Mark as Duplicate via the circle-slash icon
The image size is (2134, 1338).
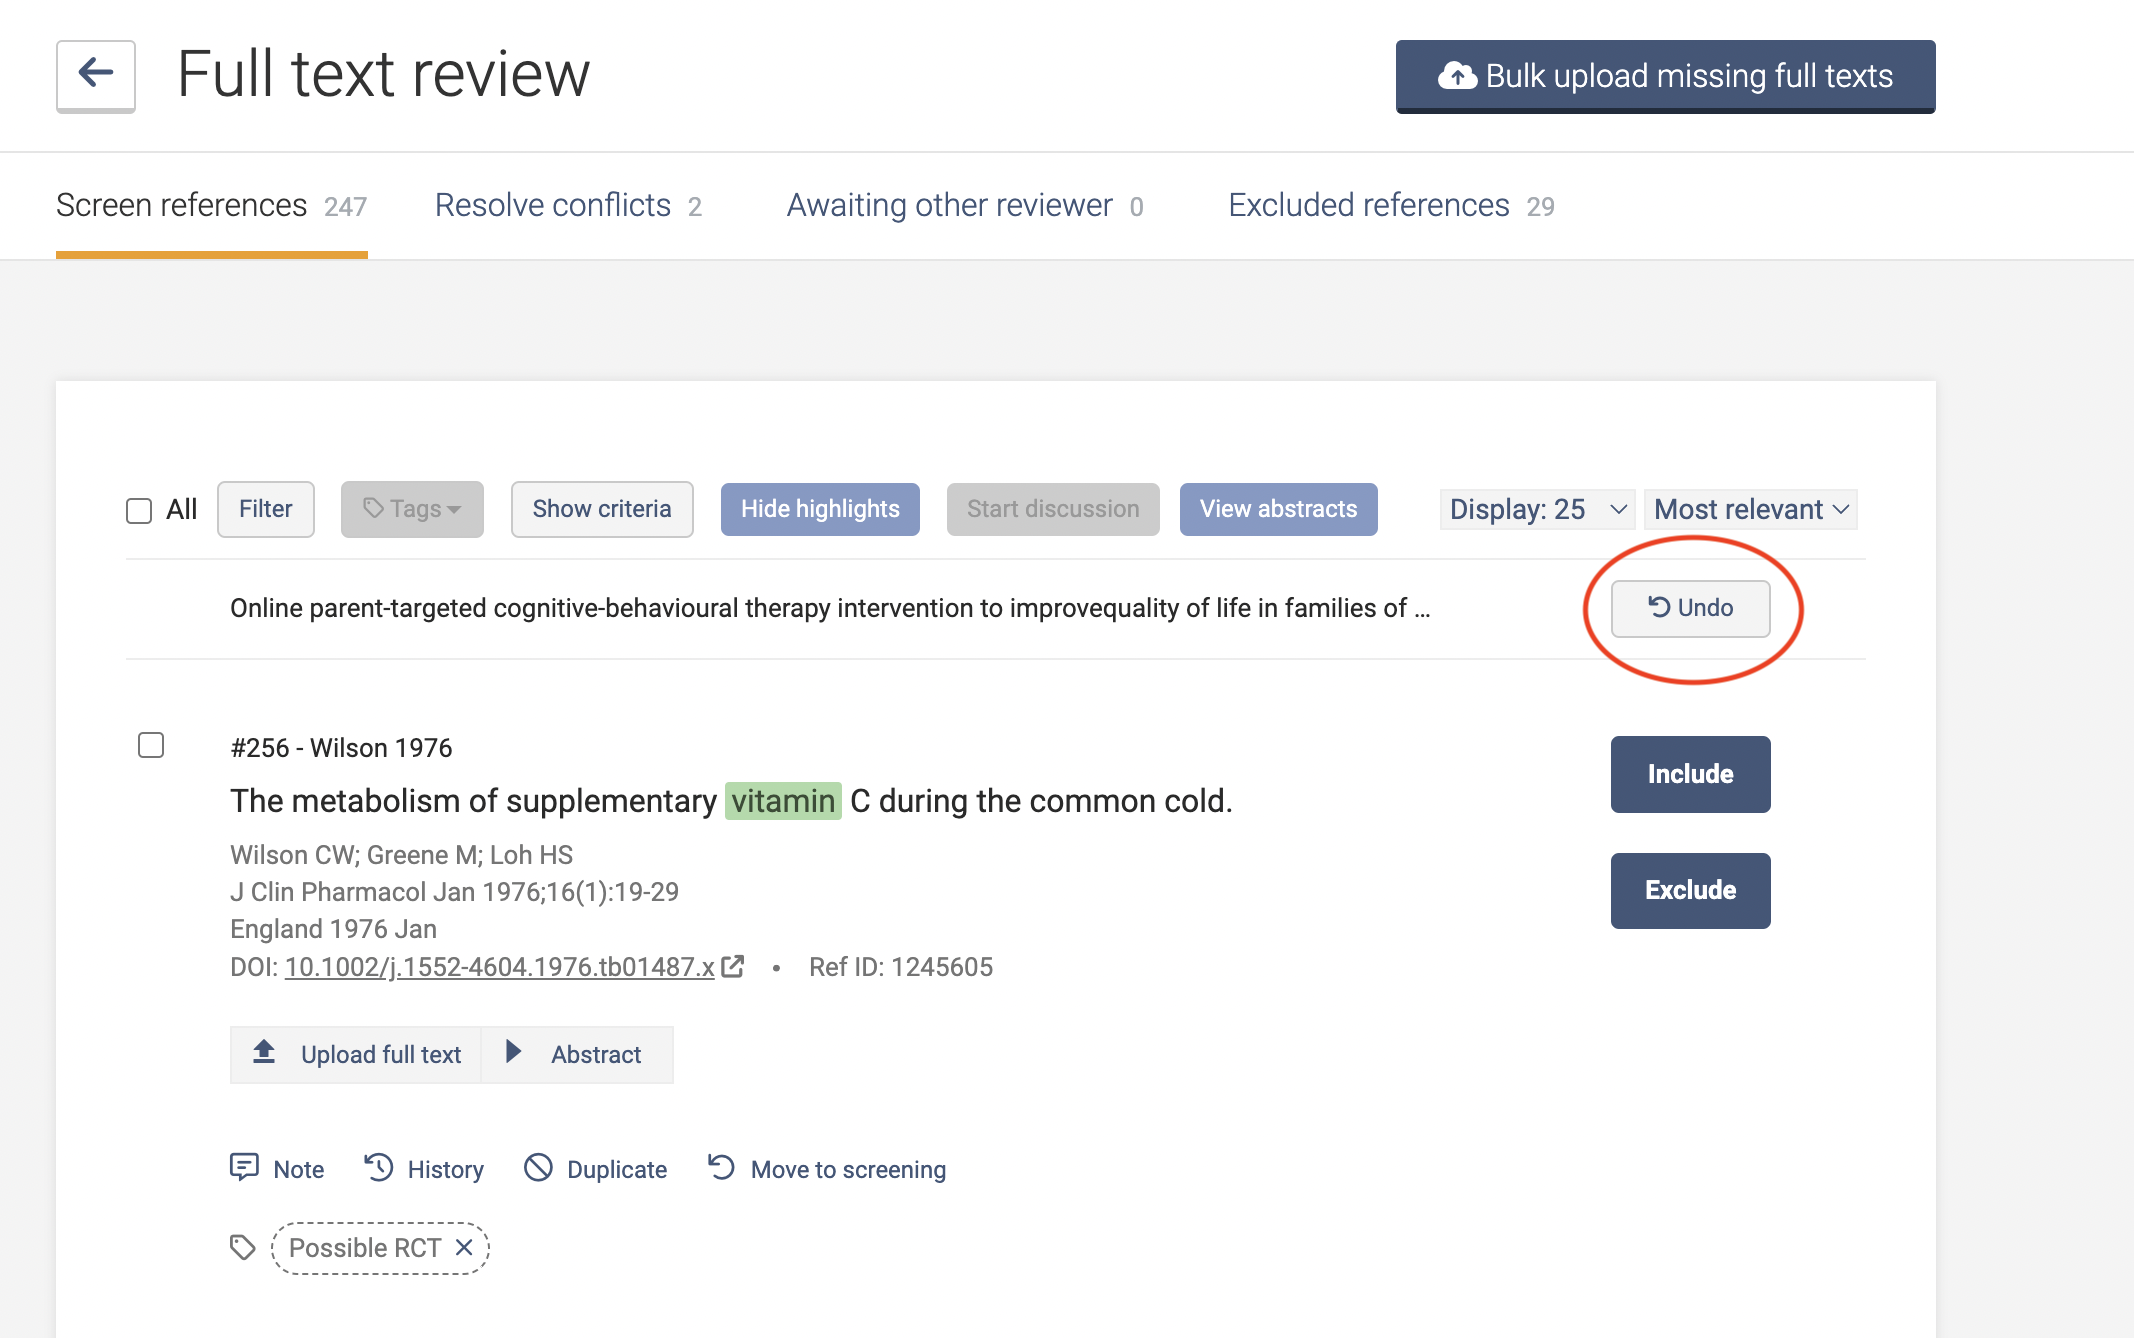[538, 1167]
